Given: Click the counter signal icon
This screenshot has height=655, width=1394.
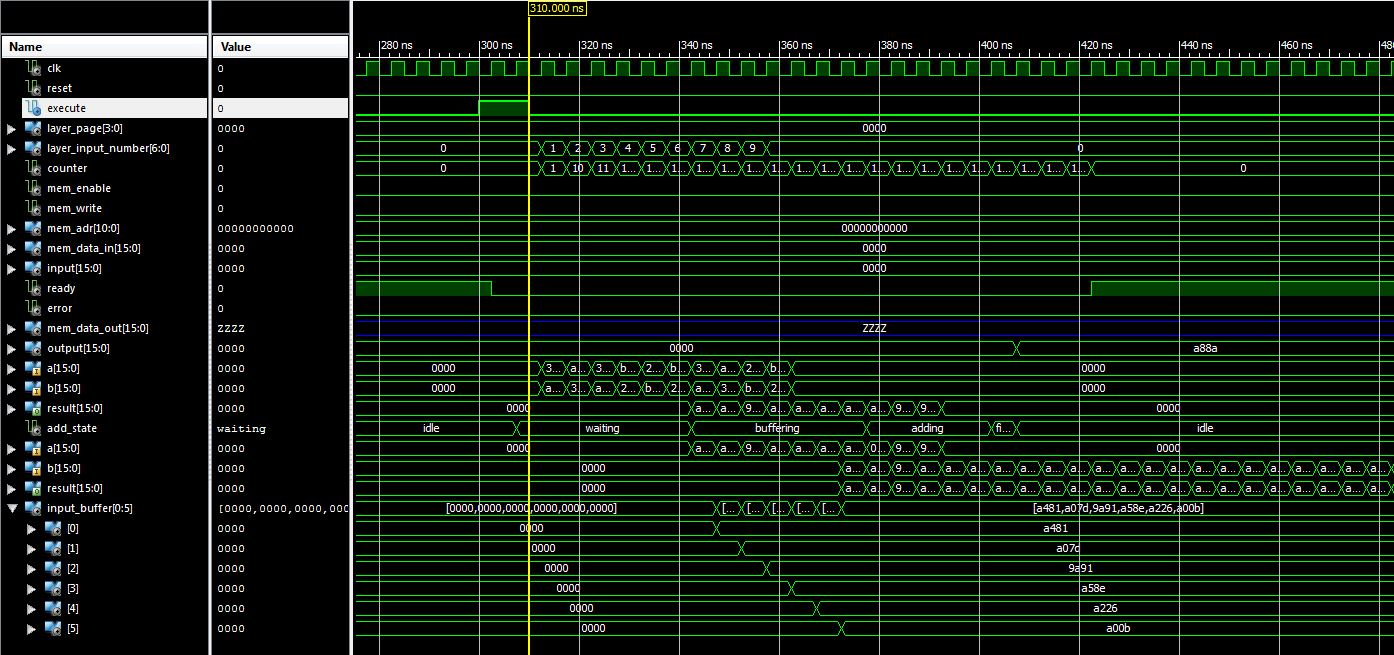Looking at the screenshot, I should [33, 168].
